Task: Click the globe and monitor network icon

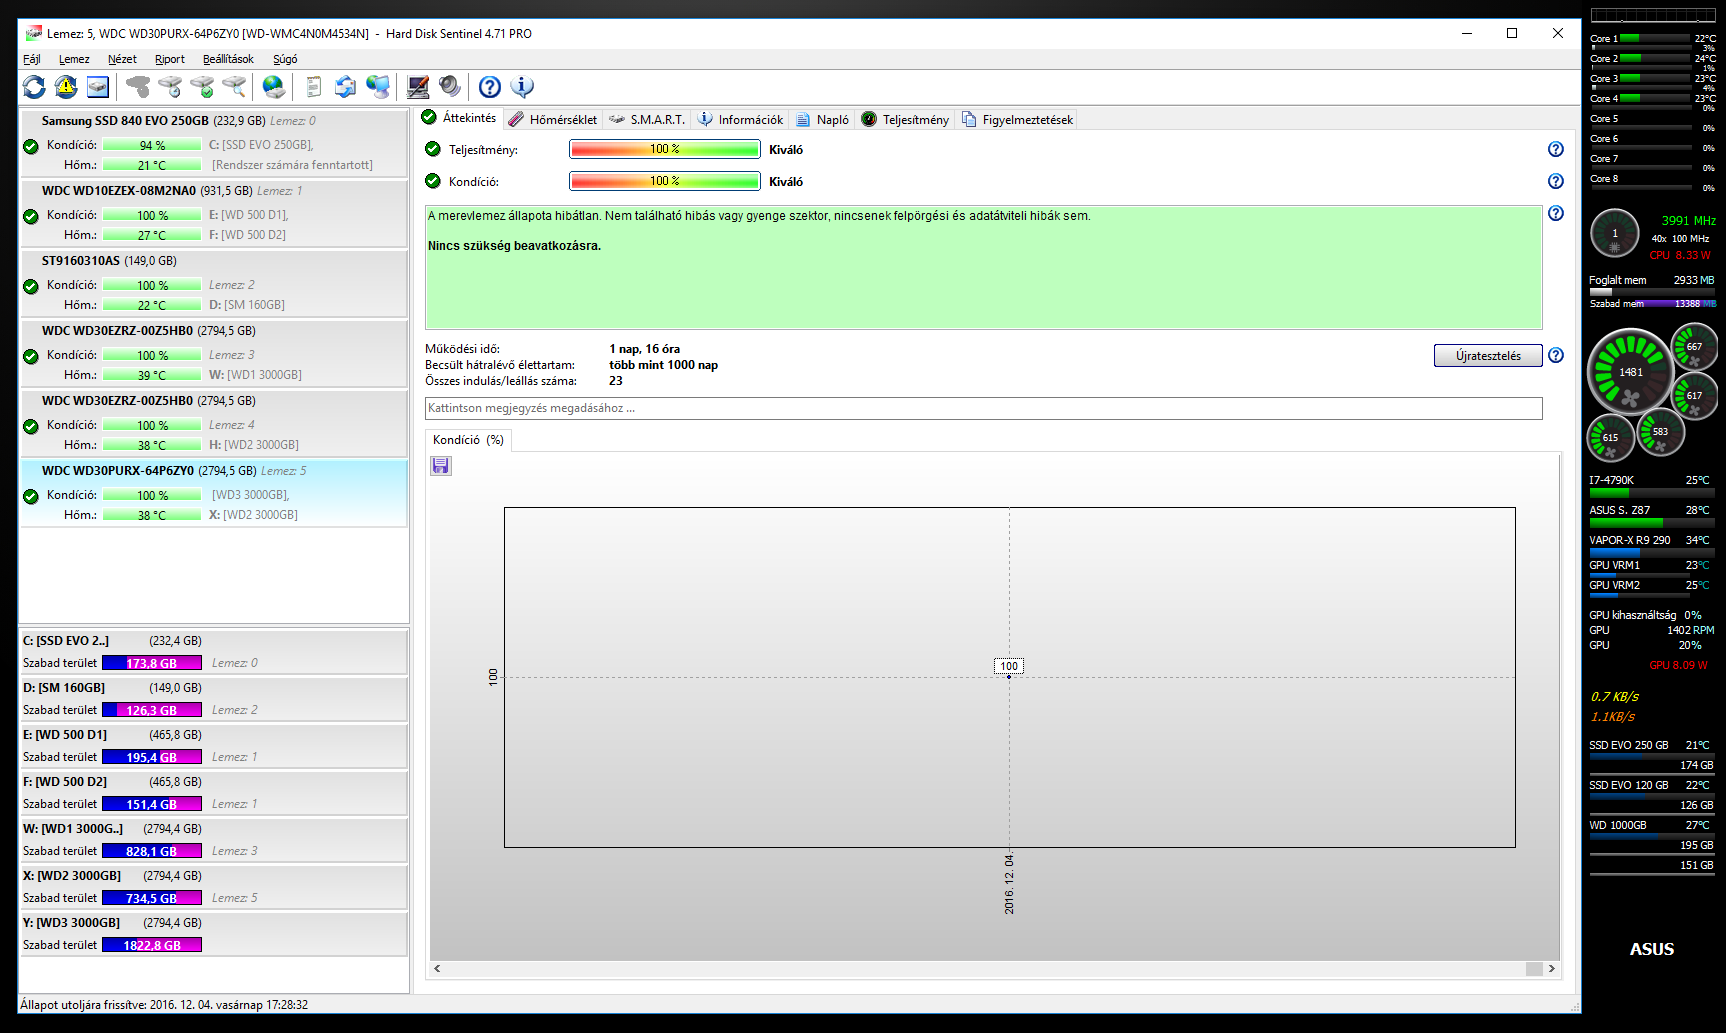Action: 377,87
